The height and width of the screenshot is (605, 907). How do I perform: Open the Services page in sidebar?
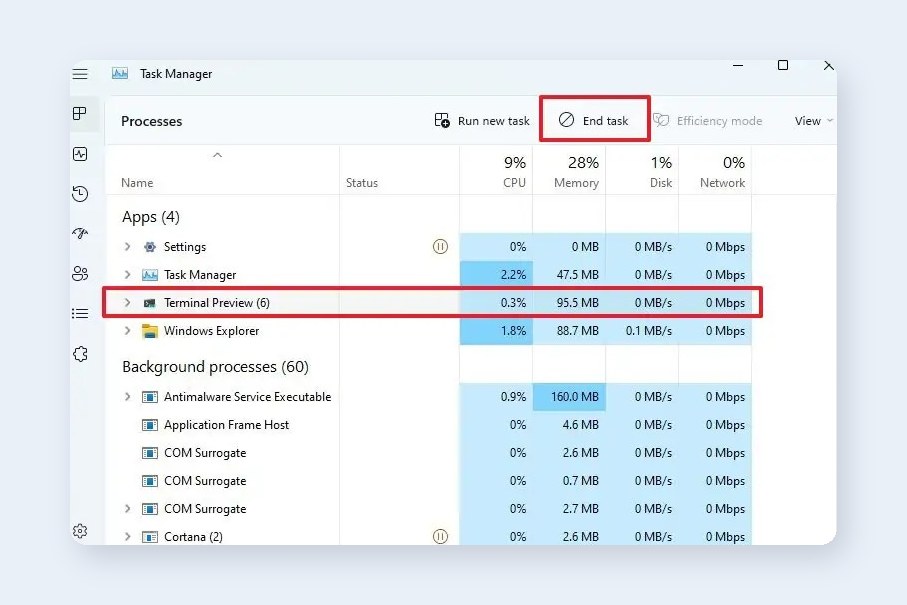click(80, 354)
